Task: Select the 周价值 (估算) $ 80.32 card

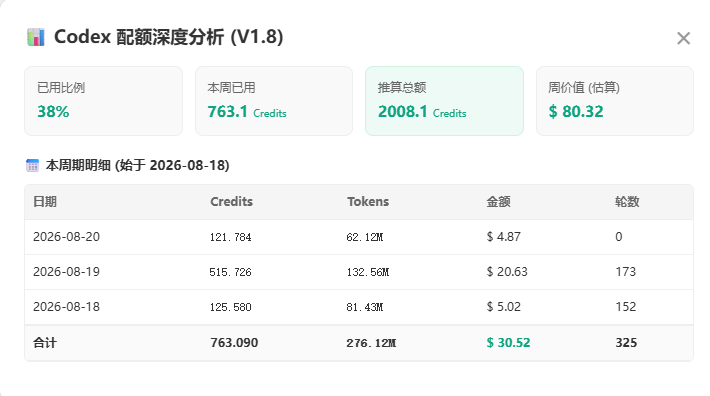Action: coord(615,101)
